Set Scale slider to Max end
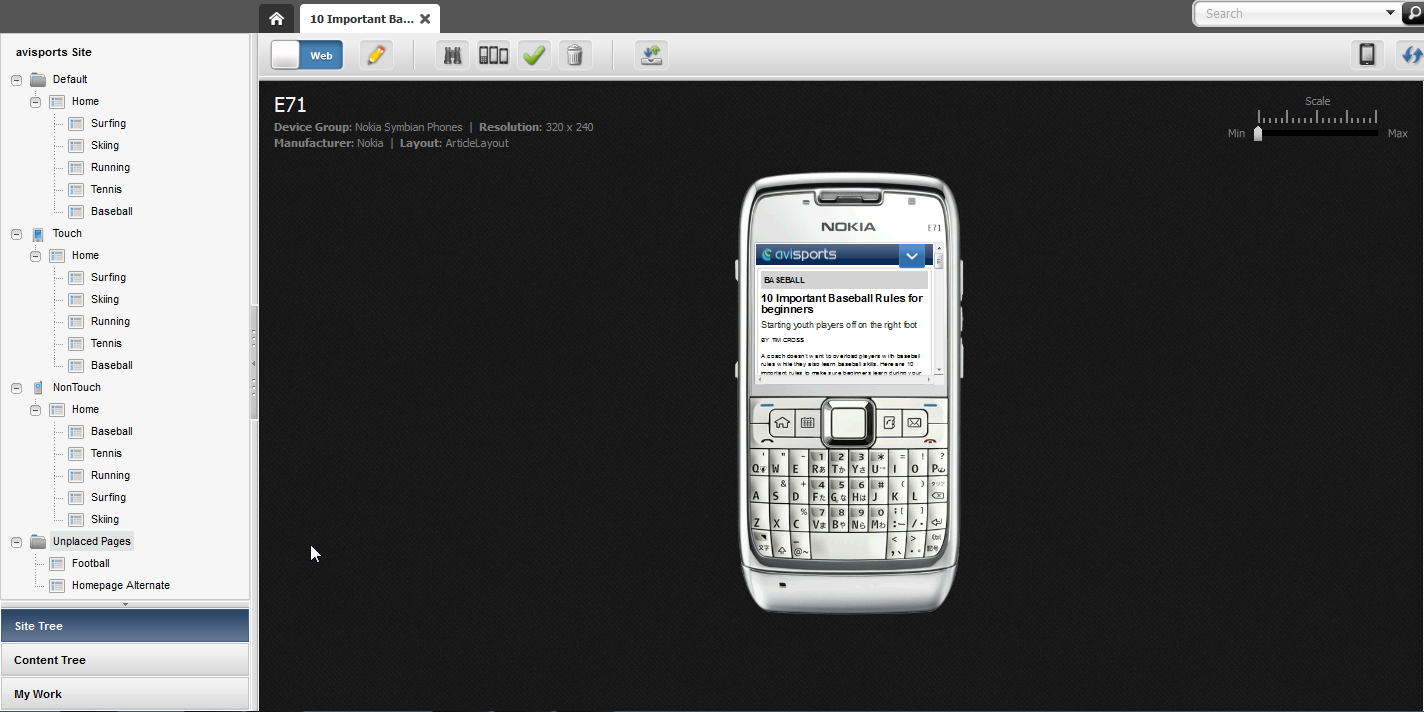The height and width of the screenshot is (712, 1424). click(x=1377, y=133)
